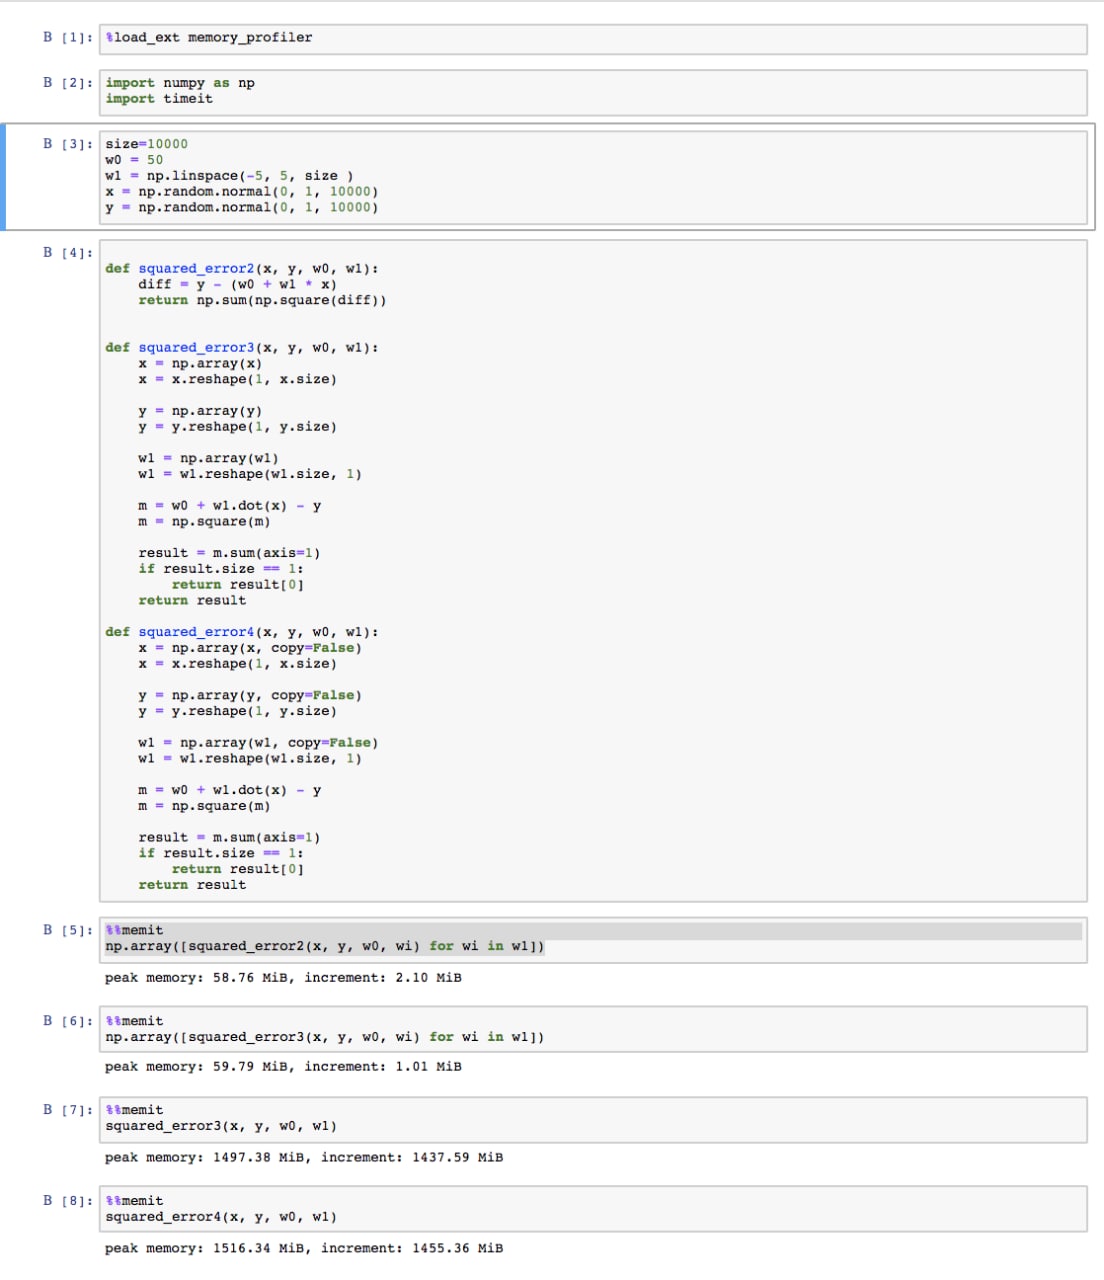Select the cell running squared_error4(x, y, w0, w1)
1104x1280 pixels.
[x=593, y=1210]
